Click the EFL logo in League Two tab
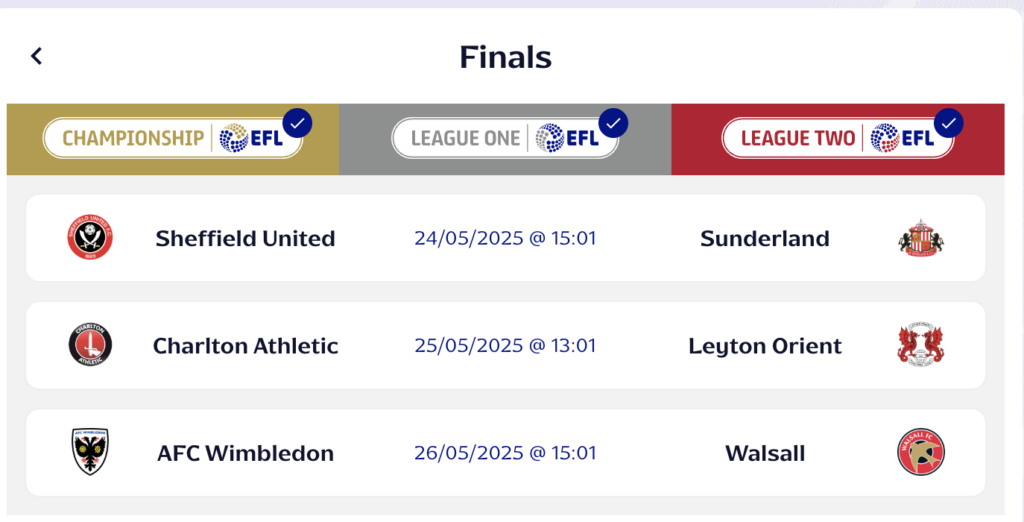 click(902, 139)
